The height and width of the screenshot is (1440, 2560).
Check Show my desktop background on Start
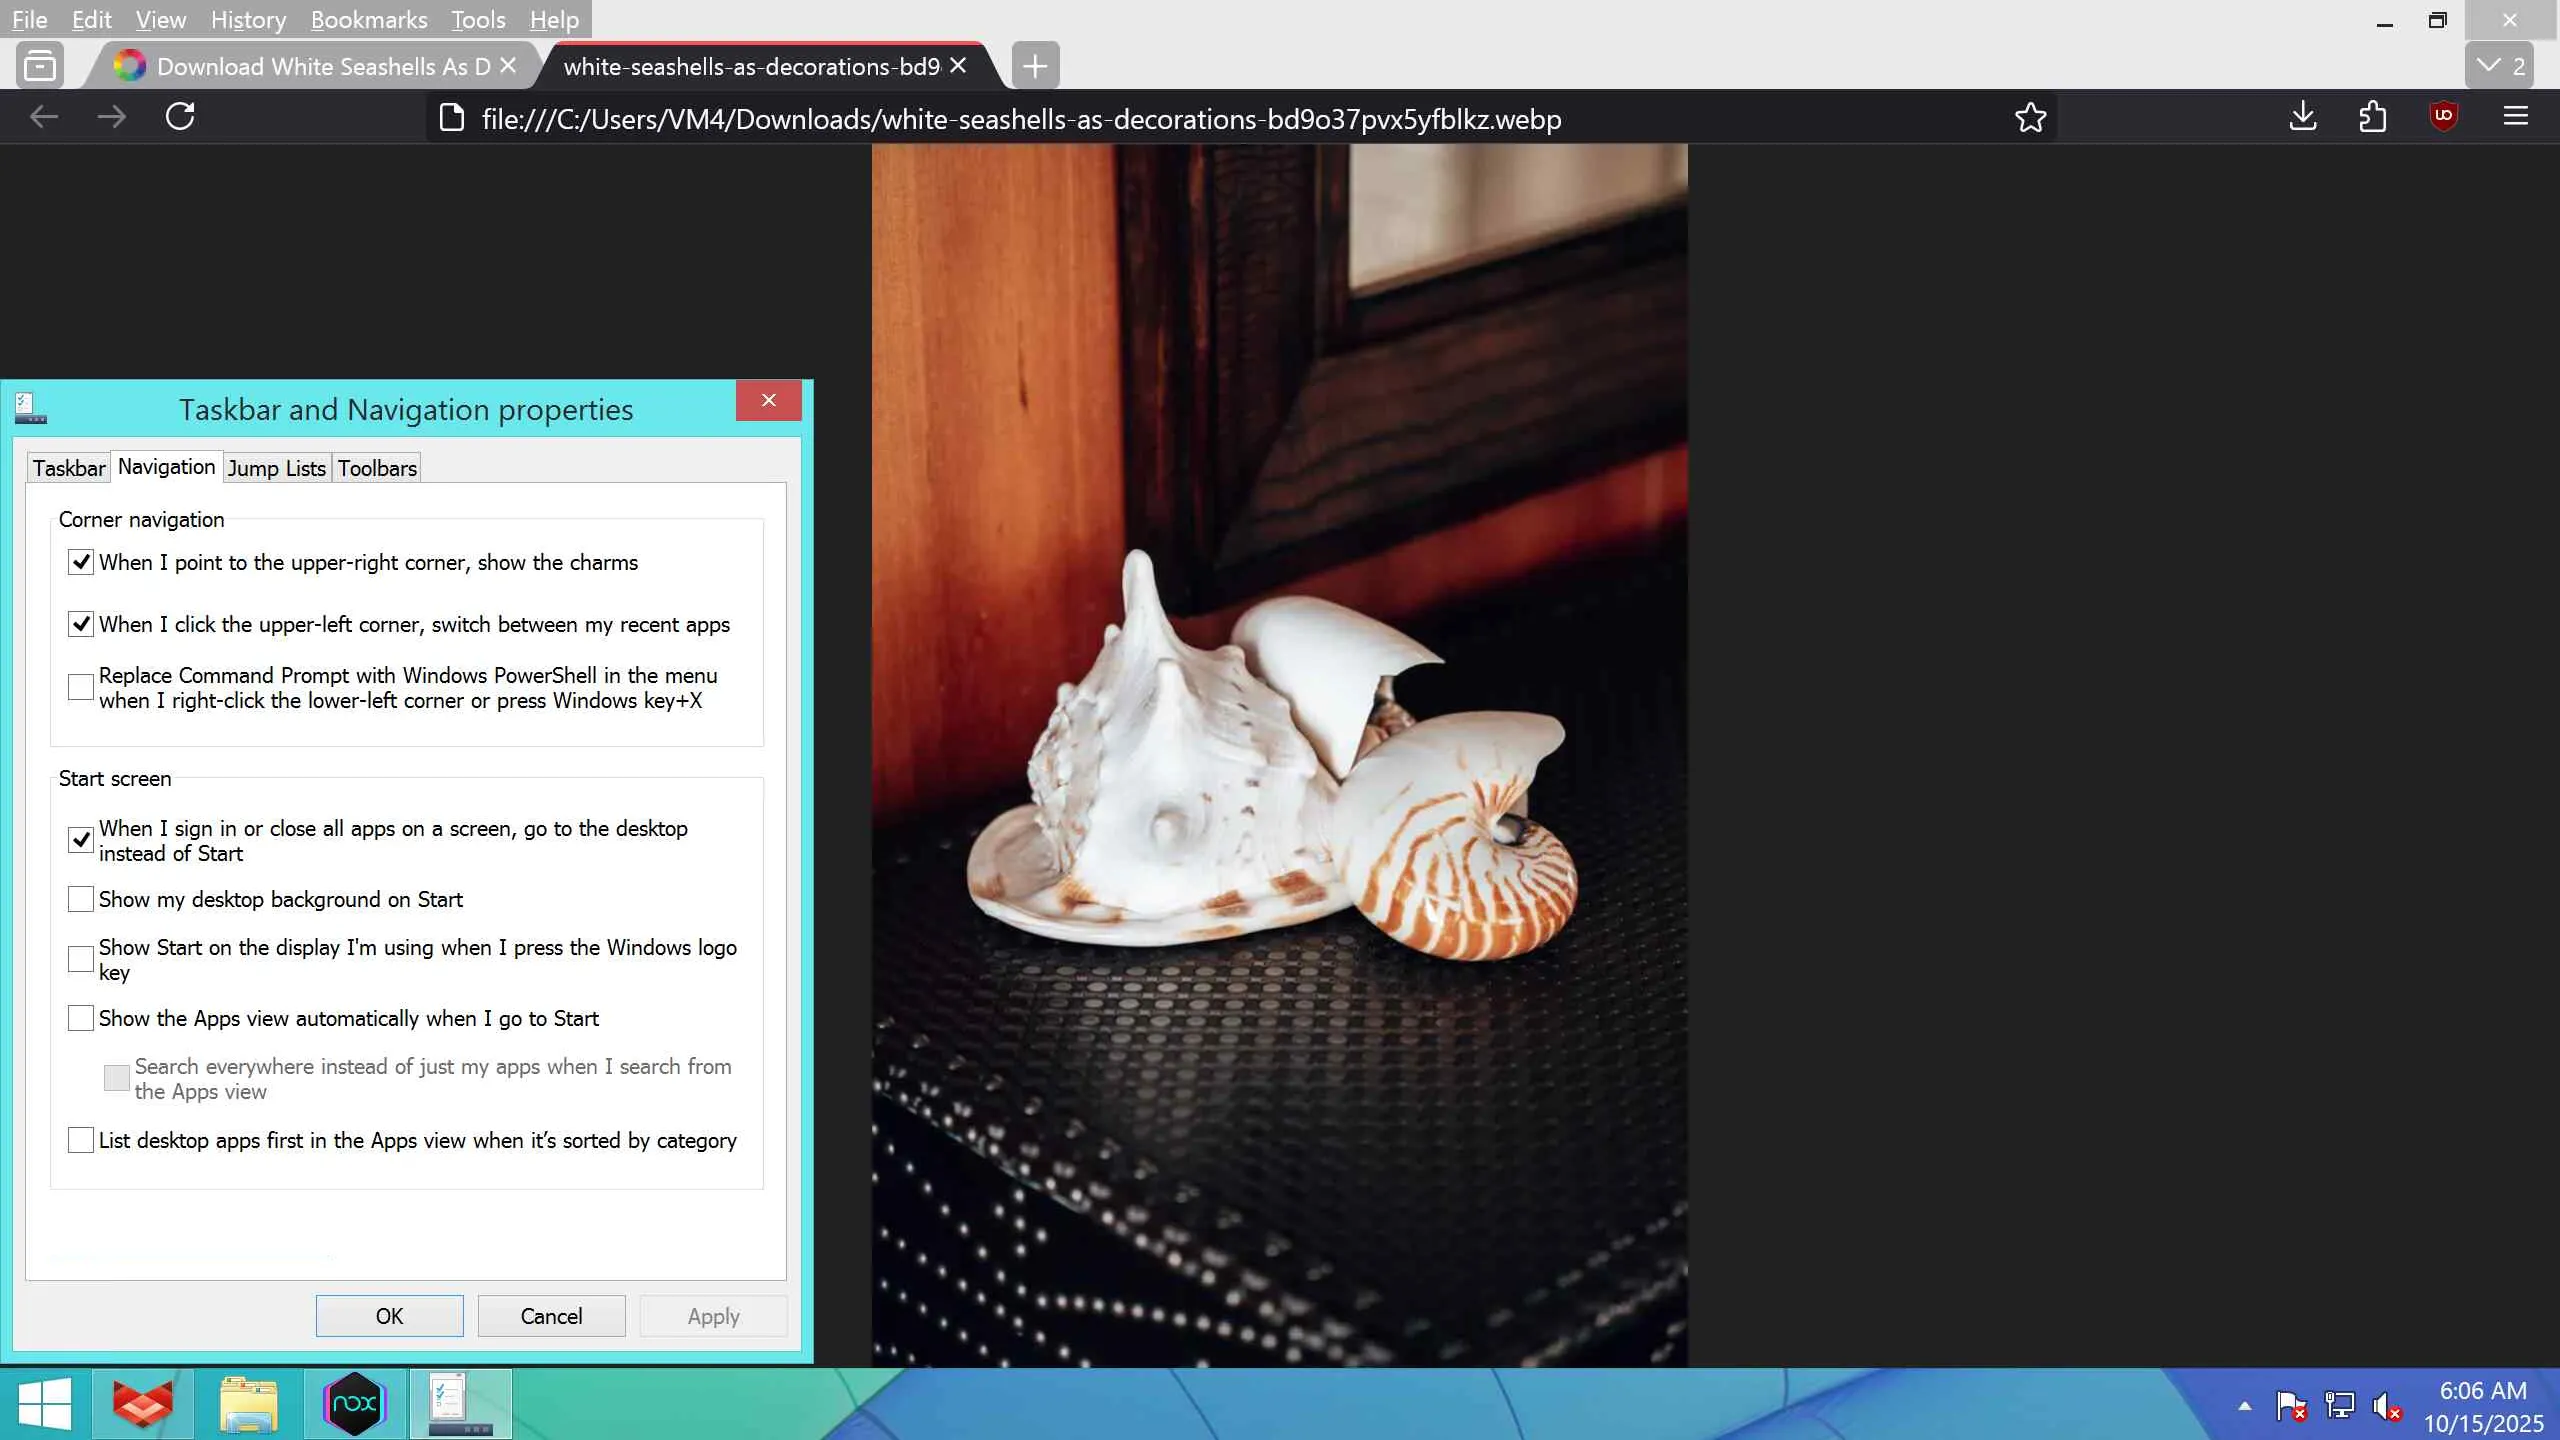click(81, 899)
